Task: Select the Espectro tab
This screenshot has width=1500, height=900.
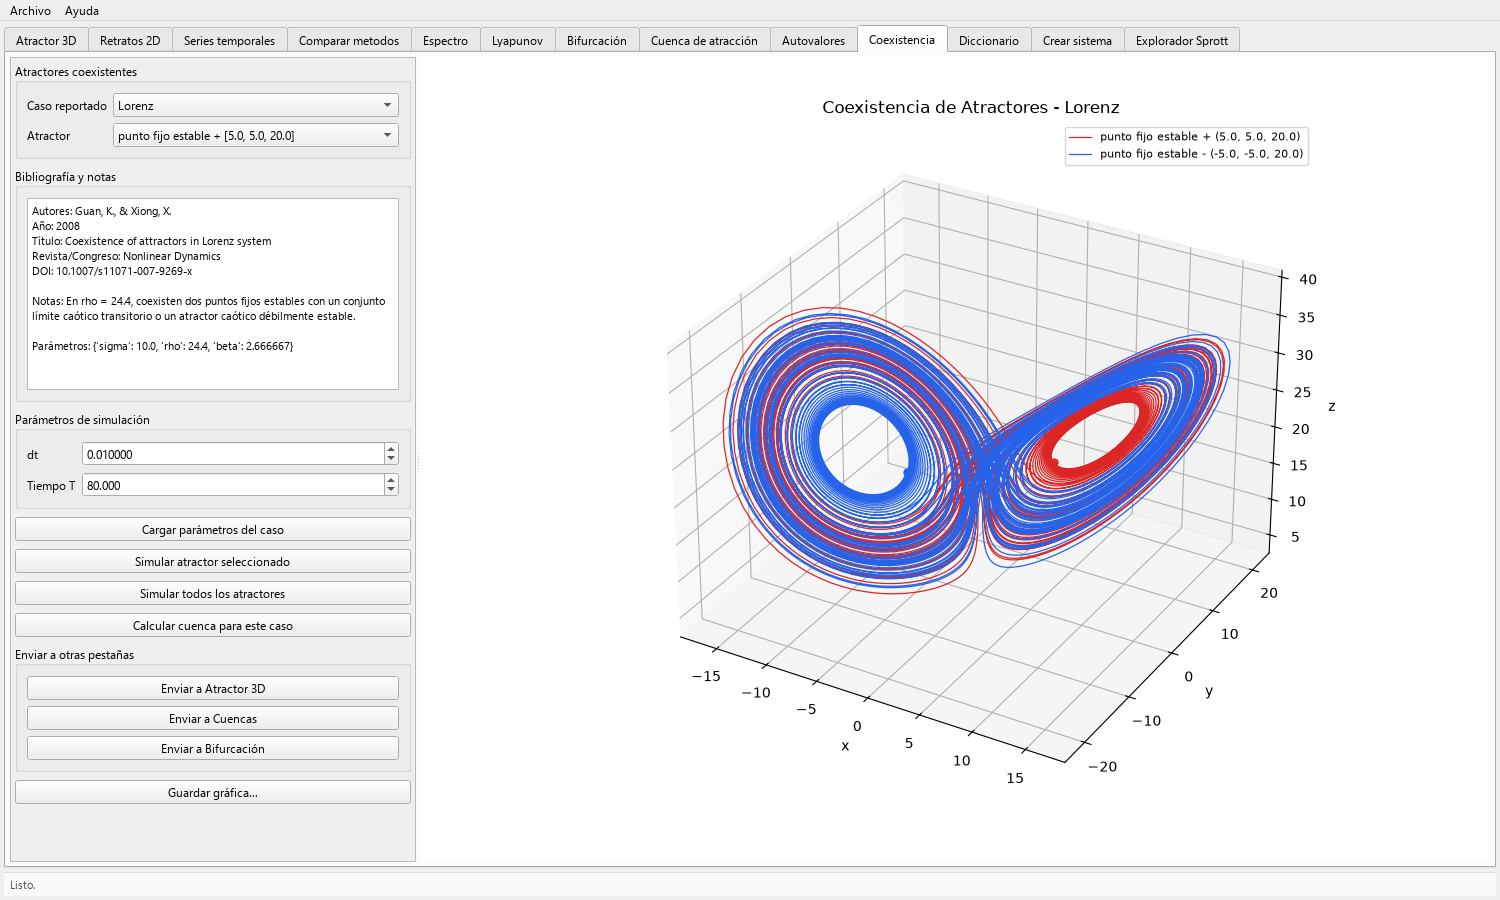Action: point(445,41)
